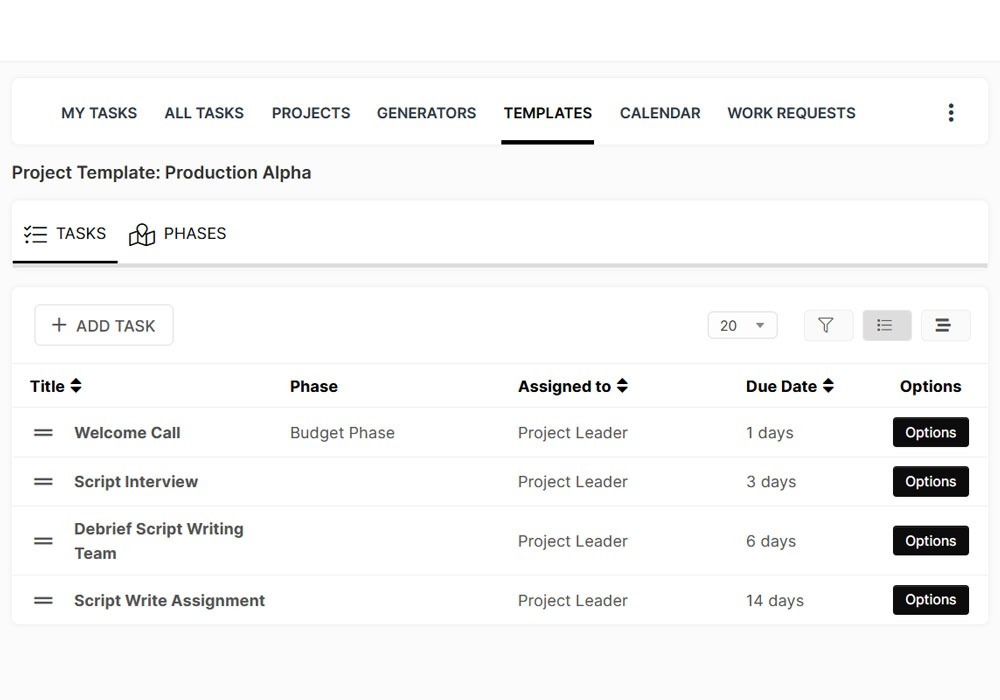Click the Debrief Script Writing Team drag handle

click(x=43, y=541)
